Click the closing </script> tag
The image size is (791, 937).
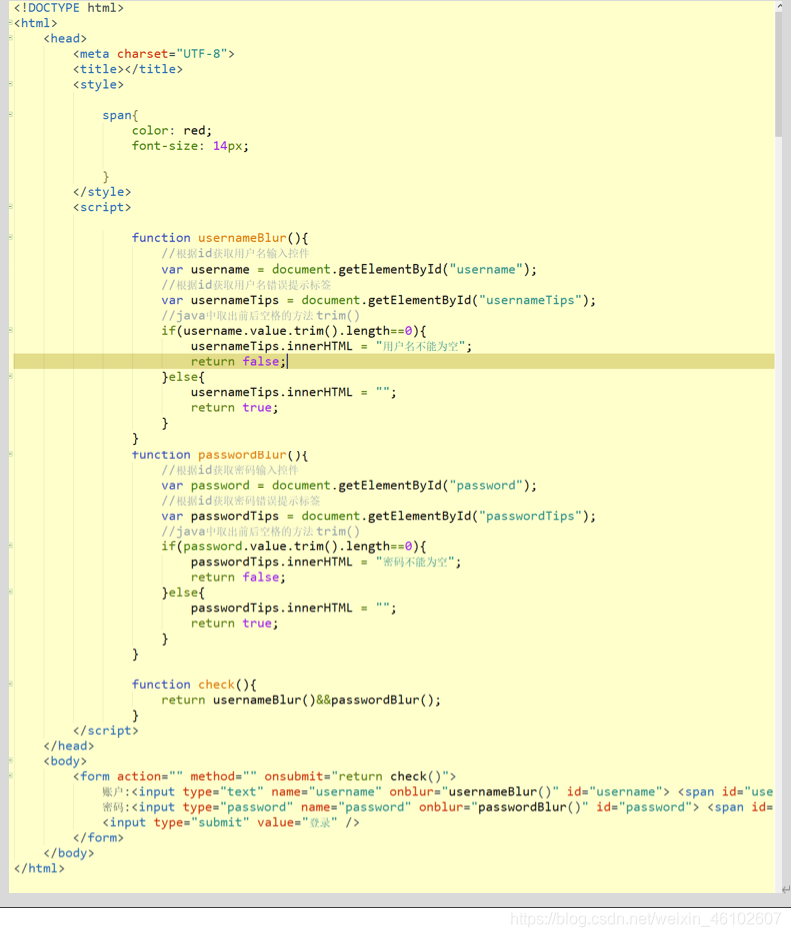click(105, 730)
